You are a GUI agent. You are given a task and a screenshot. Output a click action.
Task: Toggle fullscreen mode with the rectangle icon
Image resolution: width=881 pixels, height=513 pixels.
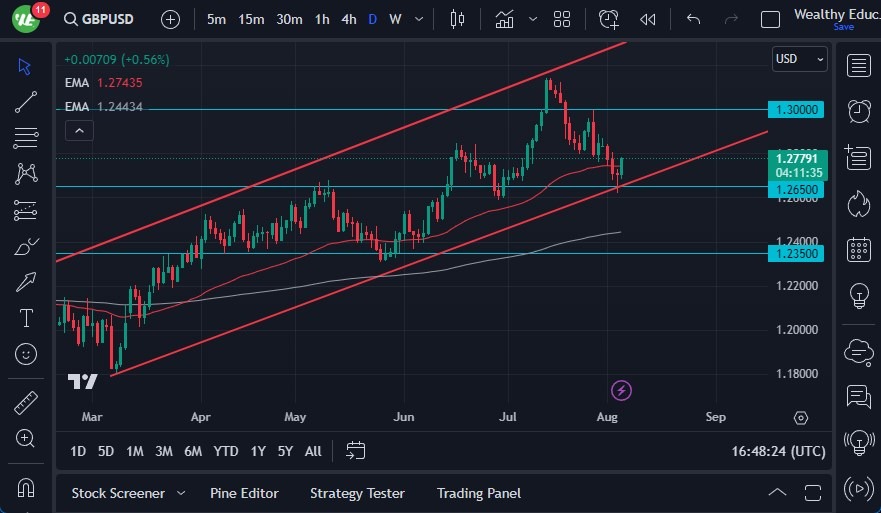(770, 19)
